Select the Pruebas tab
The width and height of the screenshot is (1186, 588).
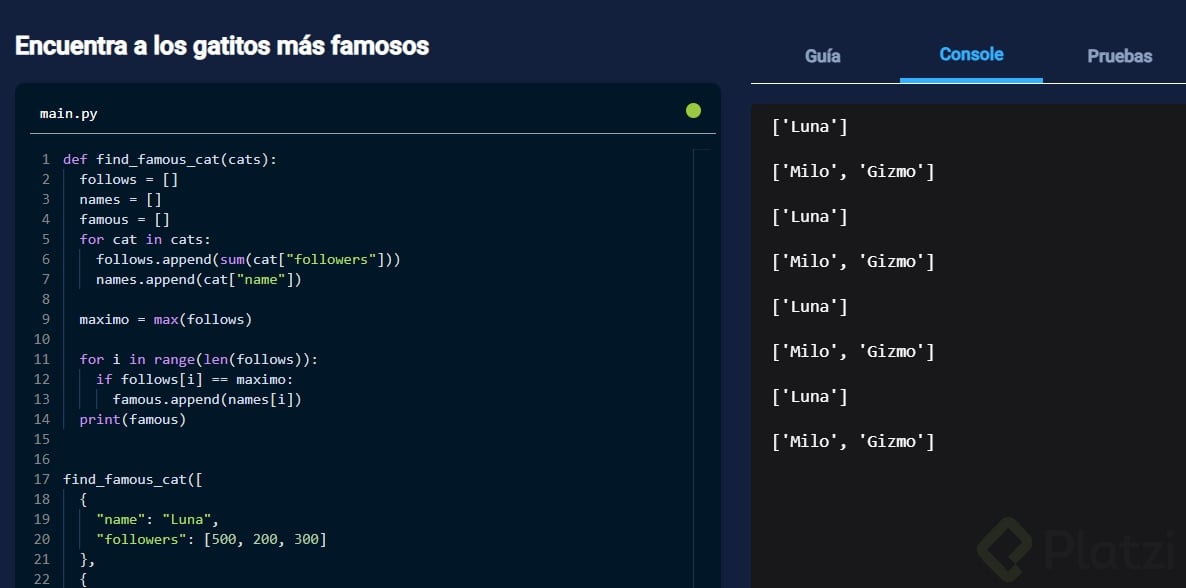point(1119,56)
